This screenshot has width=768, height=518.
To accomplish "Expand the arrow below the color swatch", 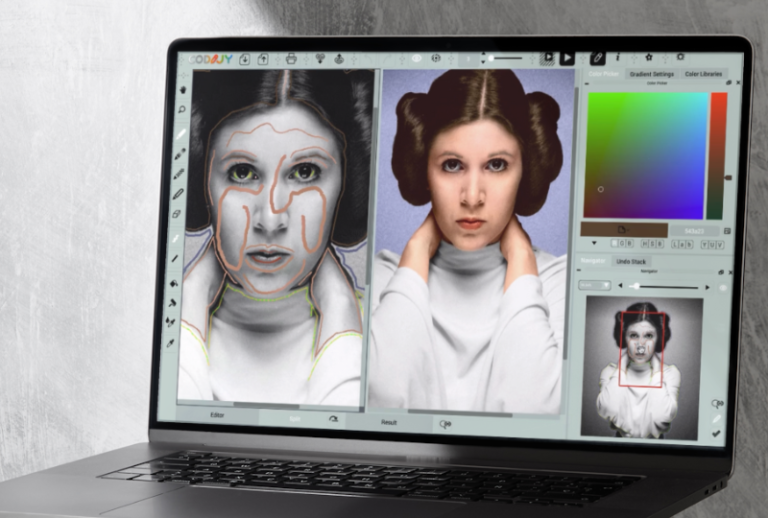I will 596,243.
